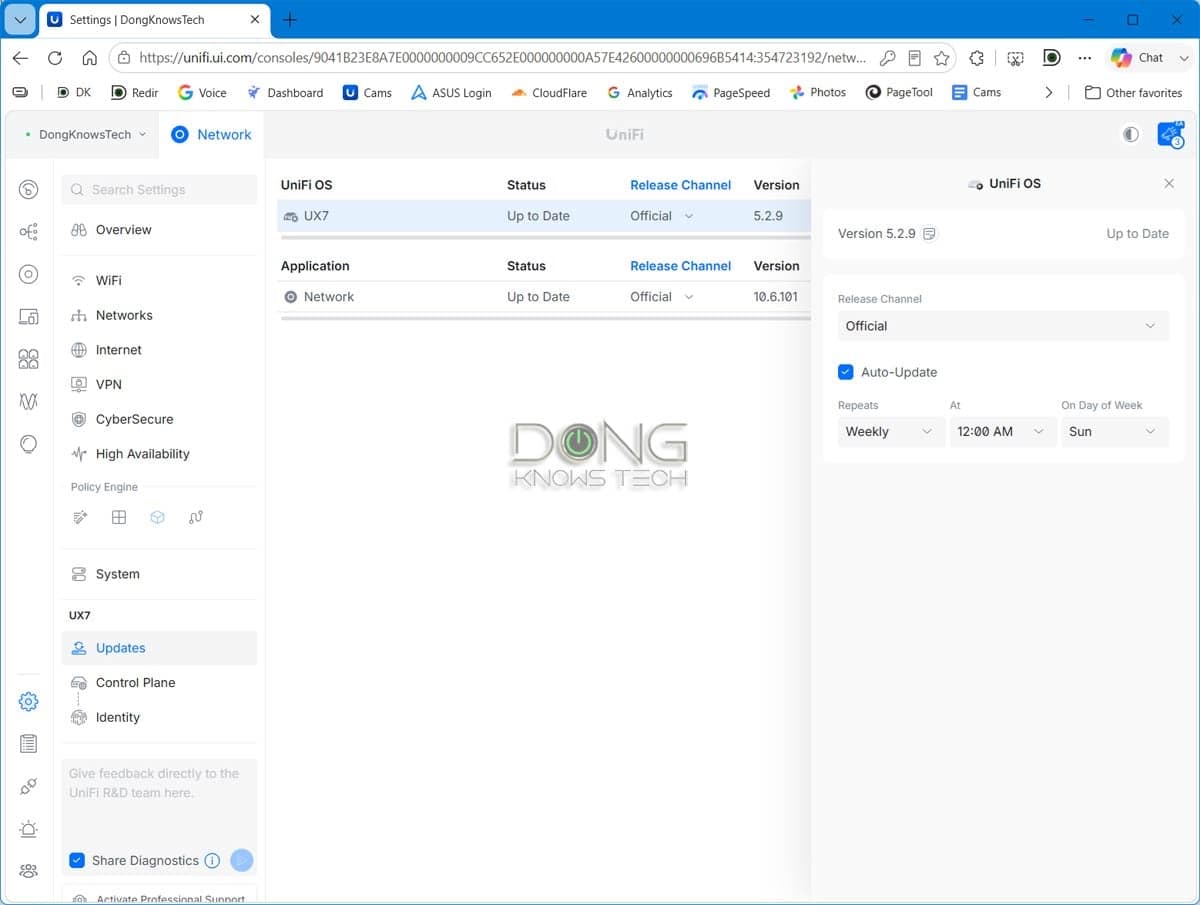Open the first Policy Engine icon
Screen dimensions: 1200x905
[x=80, y=517]
